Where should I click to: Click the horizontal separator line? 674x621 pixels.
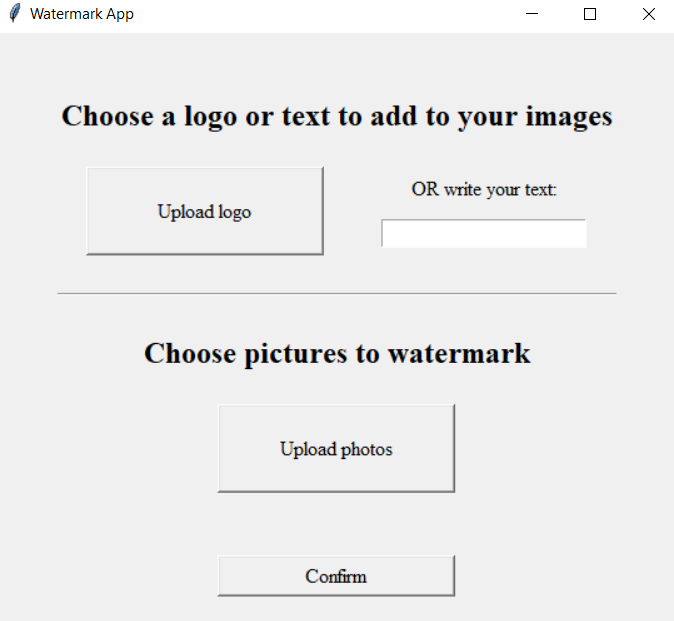(x=337, y=294)
